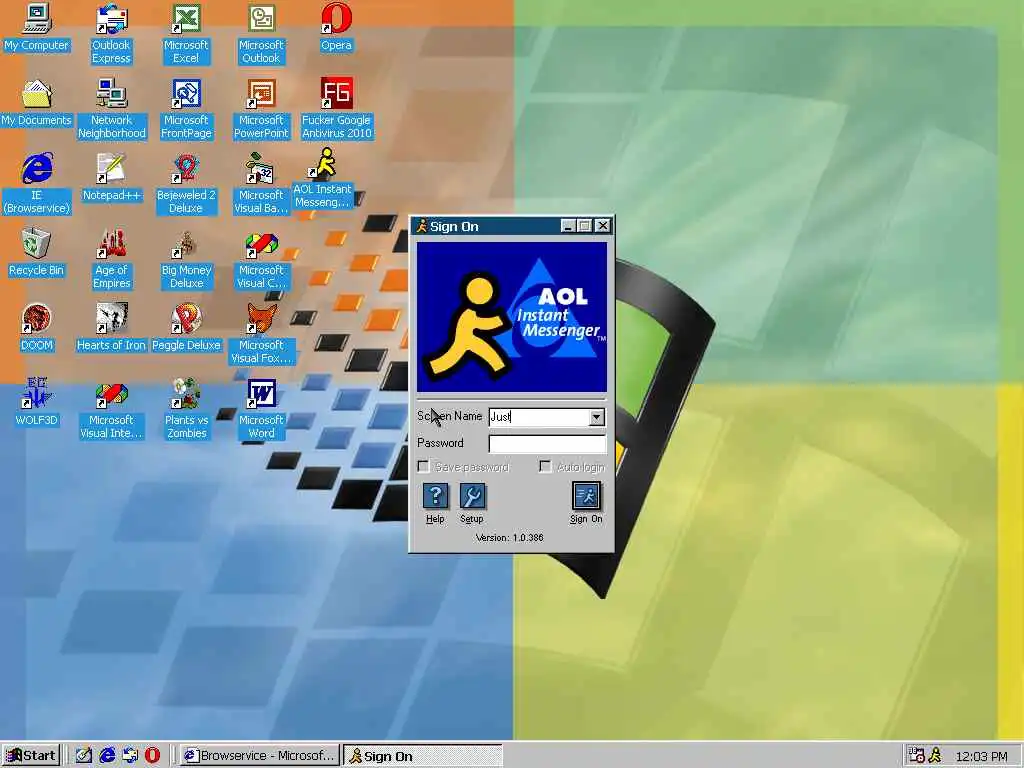1024x768 pixels.
Task: Select the Age of Empires shortcut
Action: (x=111, y=258)
